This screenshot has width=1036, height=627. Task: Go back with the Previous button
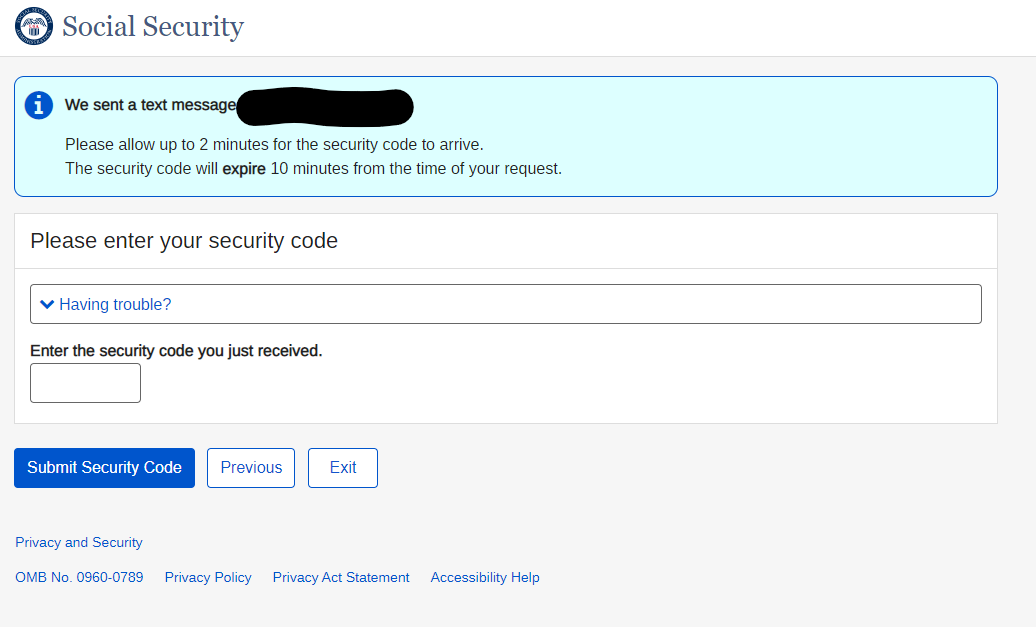pos(251,468)
